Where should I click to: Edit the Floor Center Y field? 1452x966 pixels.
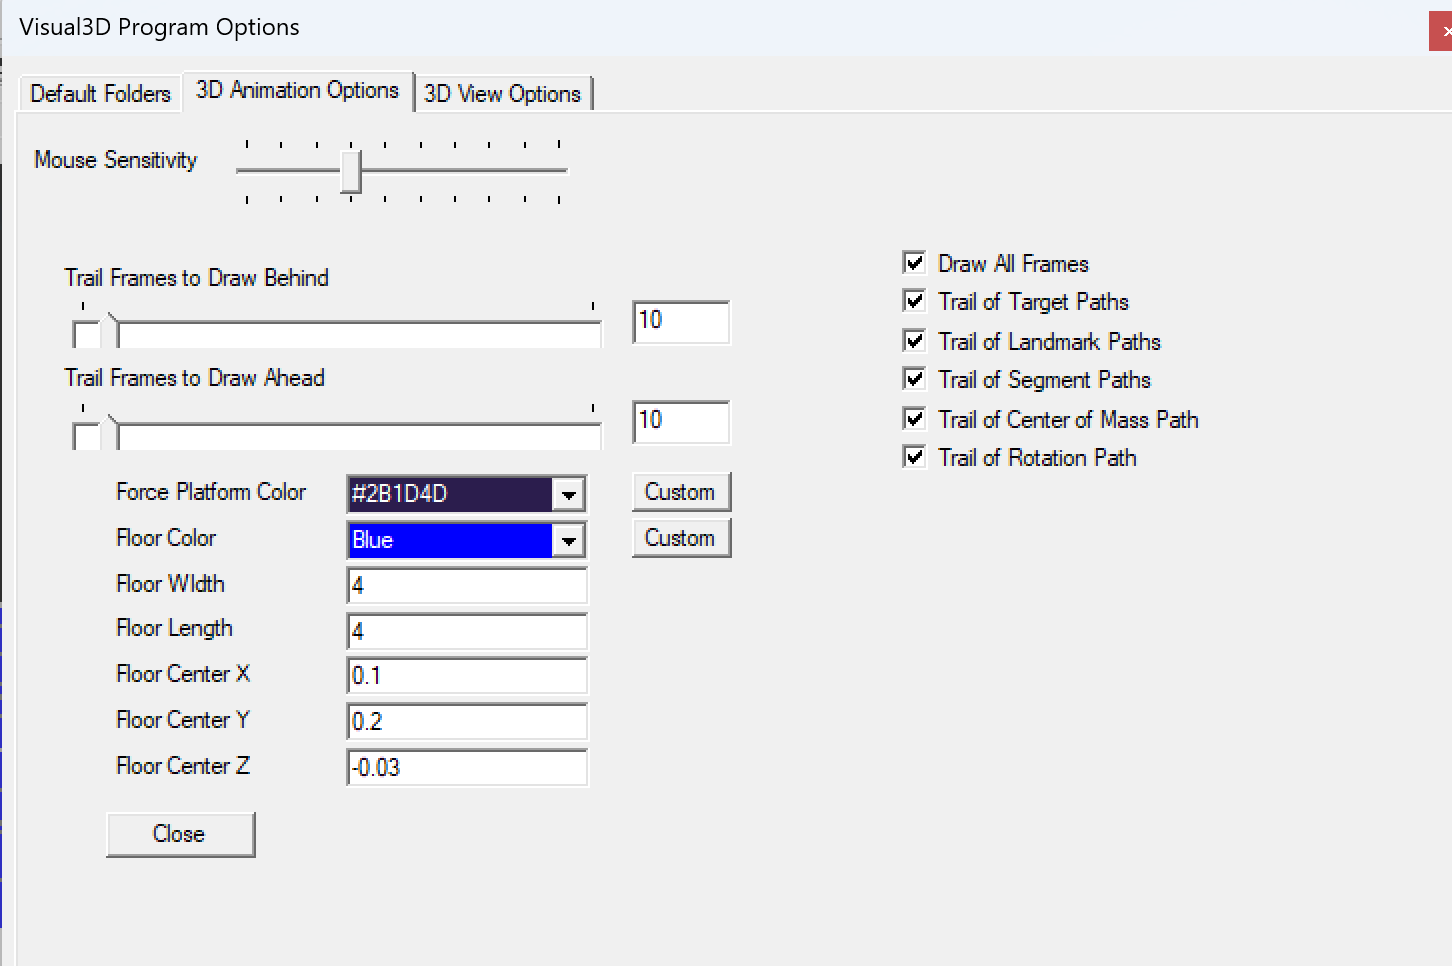point(467,722)
